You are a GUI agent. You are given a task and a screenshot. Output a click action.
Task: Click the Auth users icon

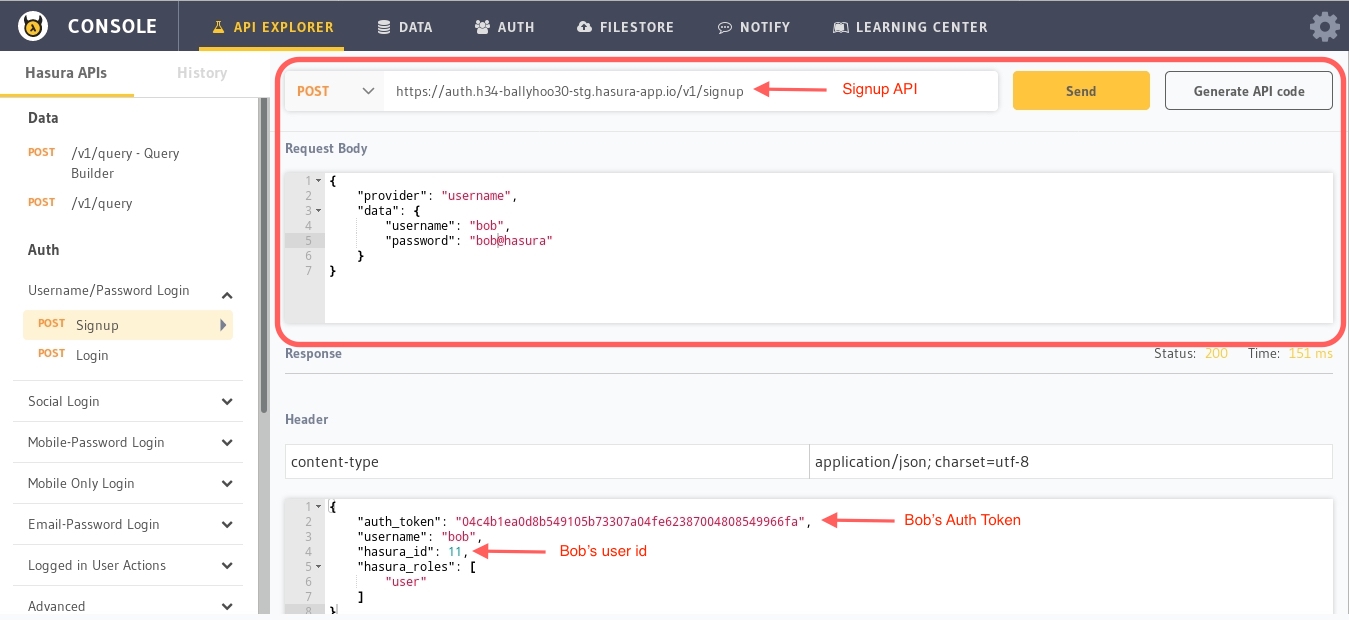(483, 28)
